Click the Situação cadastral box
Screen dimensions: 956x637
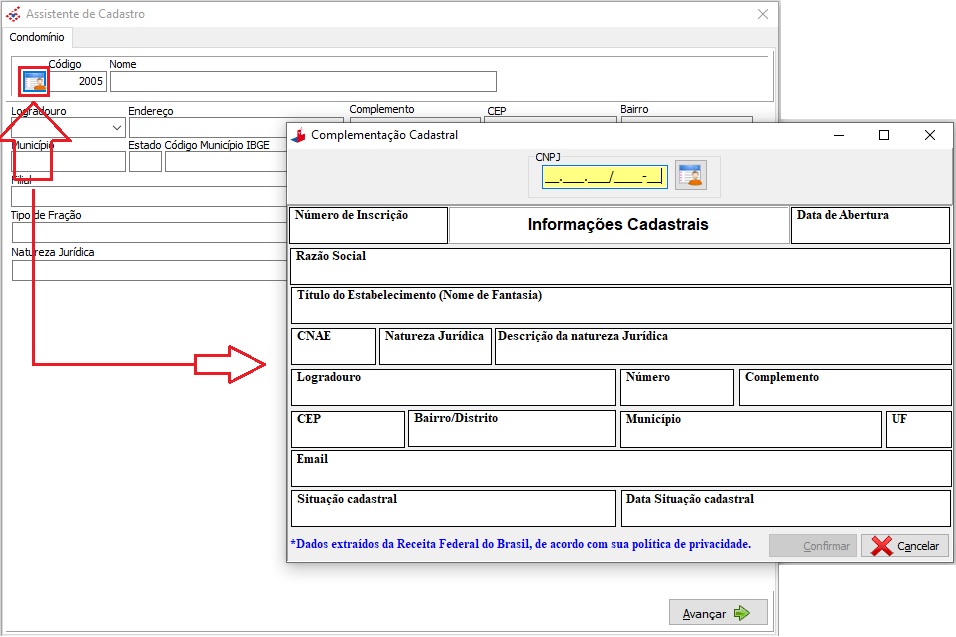point(453,508)
